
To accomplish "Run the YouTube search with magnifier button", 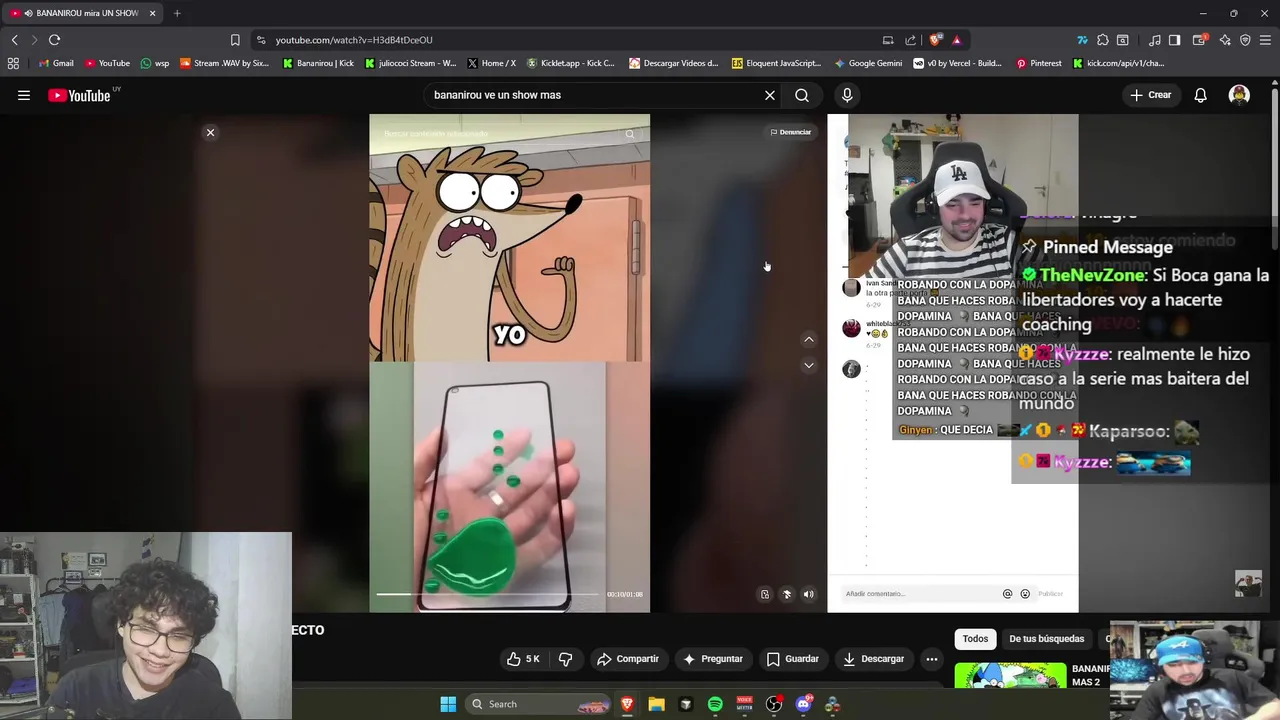I will point(802,95).
